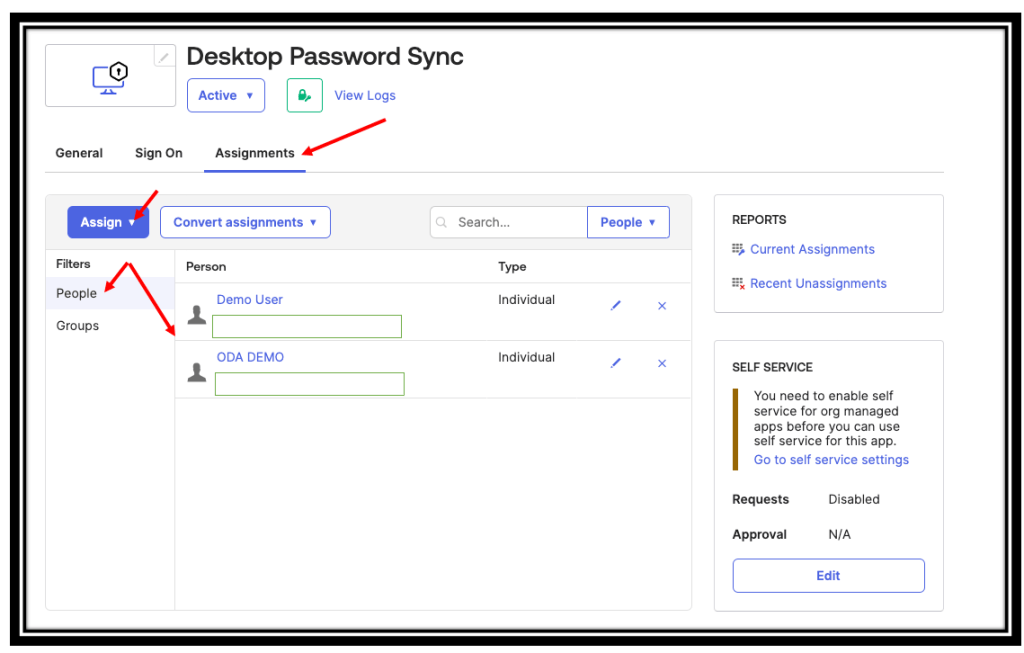Edit the ODA DEMO assignment with the pencil icon
The width and height of the screenshot is (1024, 653).
point(616,363)
